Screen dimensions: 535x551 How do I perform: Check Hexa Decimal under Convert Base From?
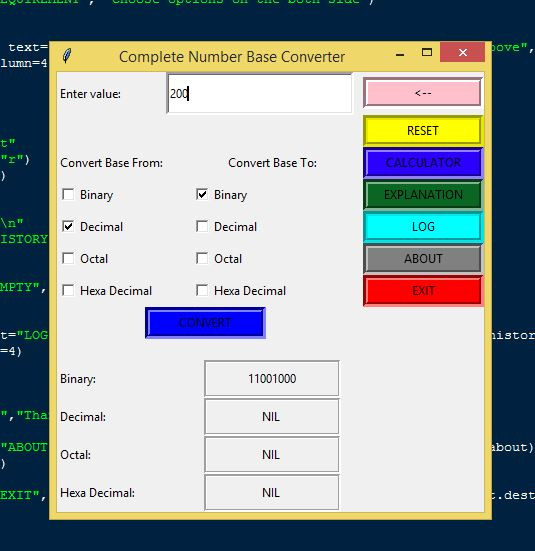[x=68, y=290]
